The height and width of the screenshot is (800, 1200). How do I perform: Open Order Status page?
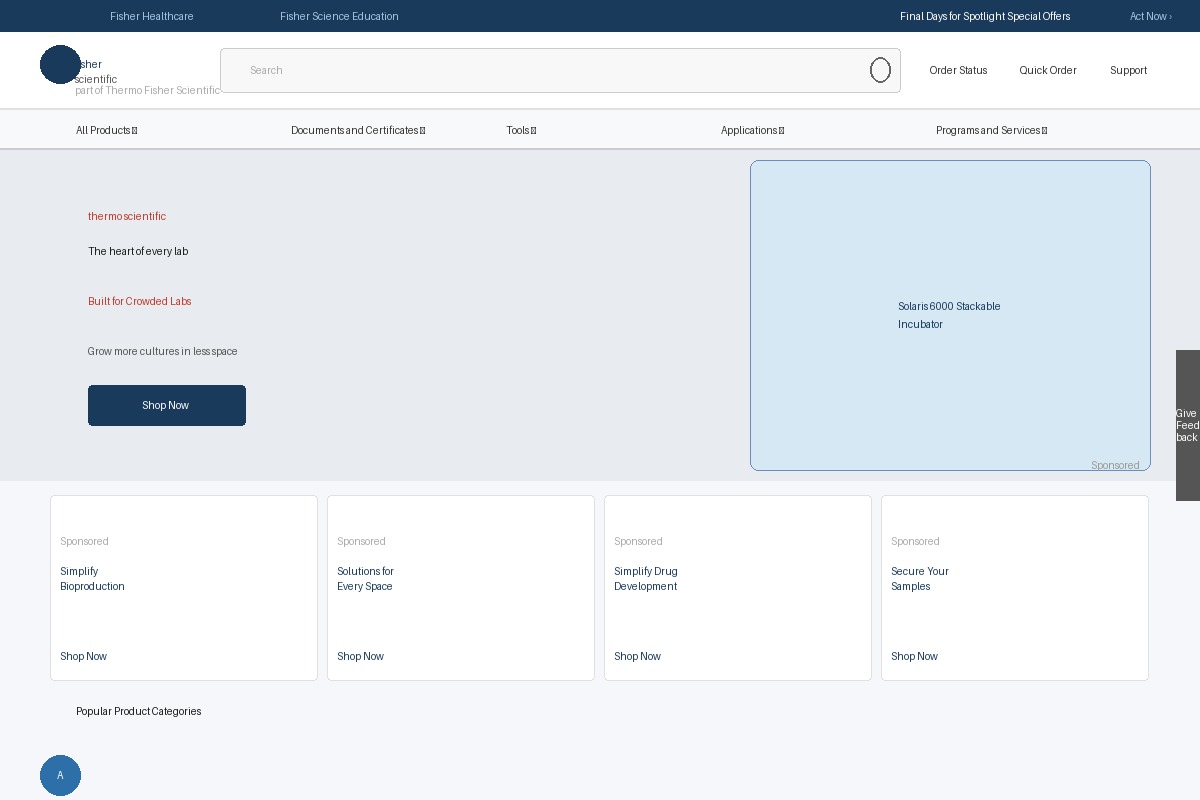958,70
